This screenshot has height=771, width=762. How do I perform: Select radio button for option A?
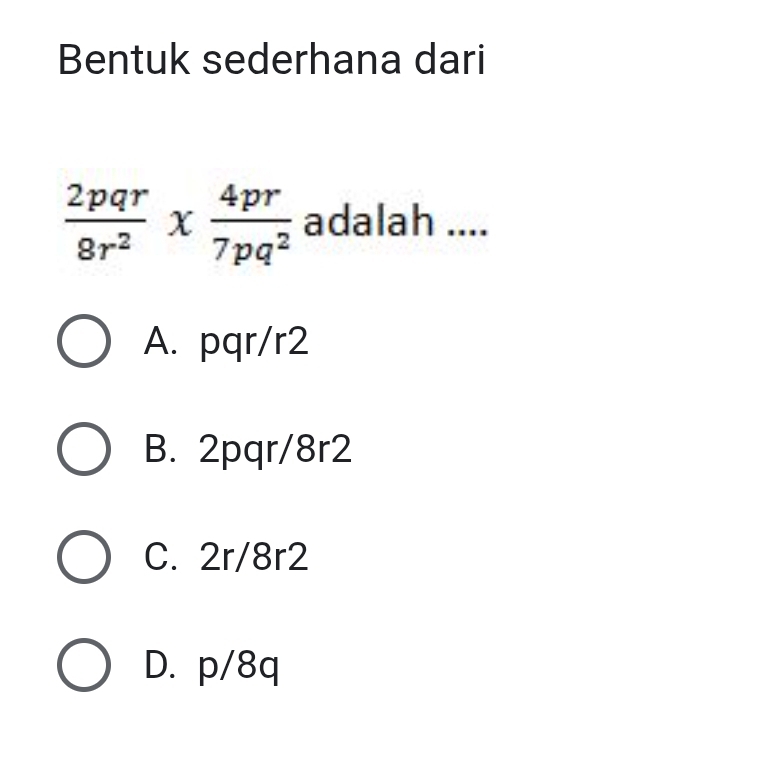click(83, 343)
